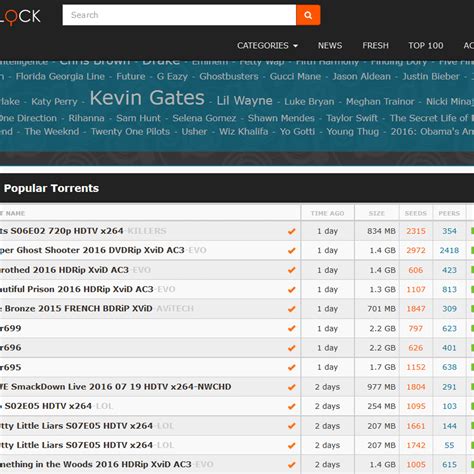The height and width of the screenshot is (474, 474).
Task: Go to the FRESH section
Action: click(375, 45)
